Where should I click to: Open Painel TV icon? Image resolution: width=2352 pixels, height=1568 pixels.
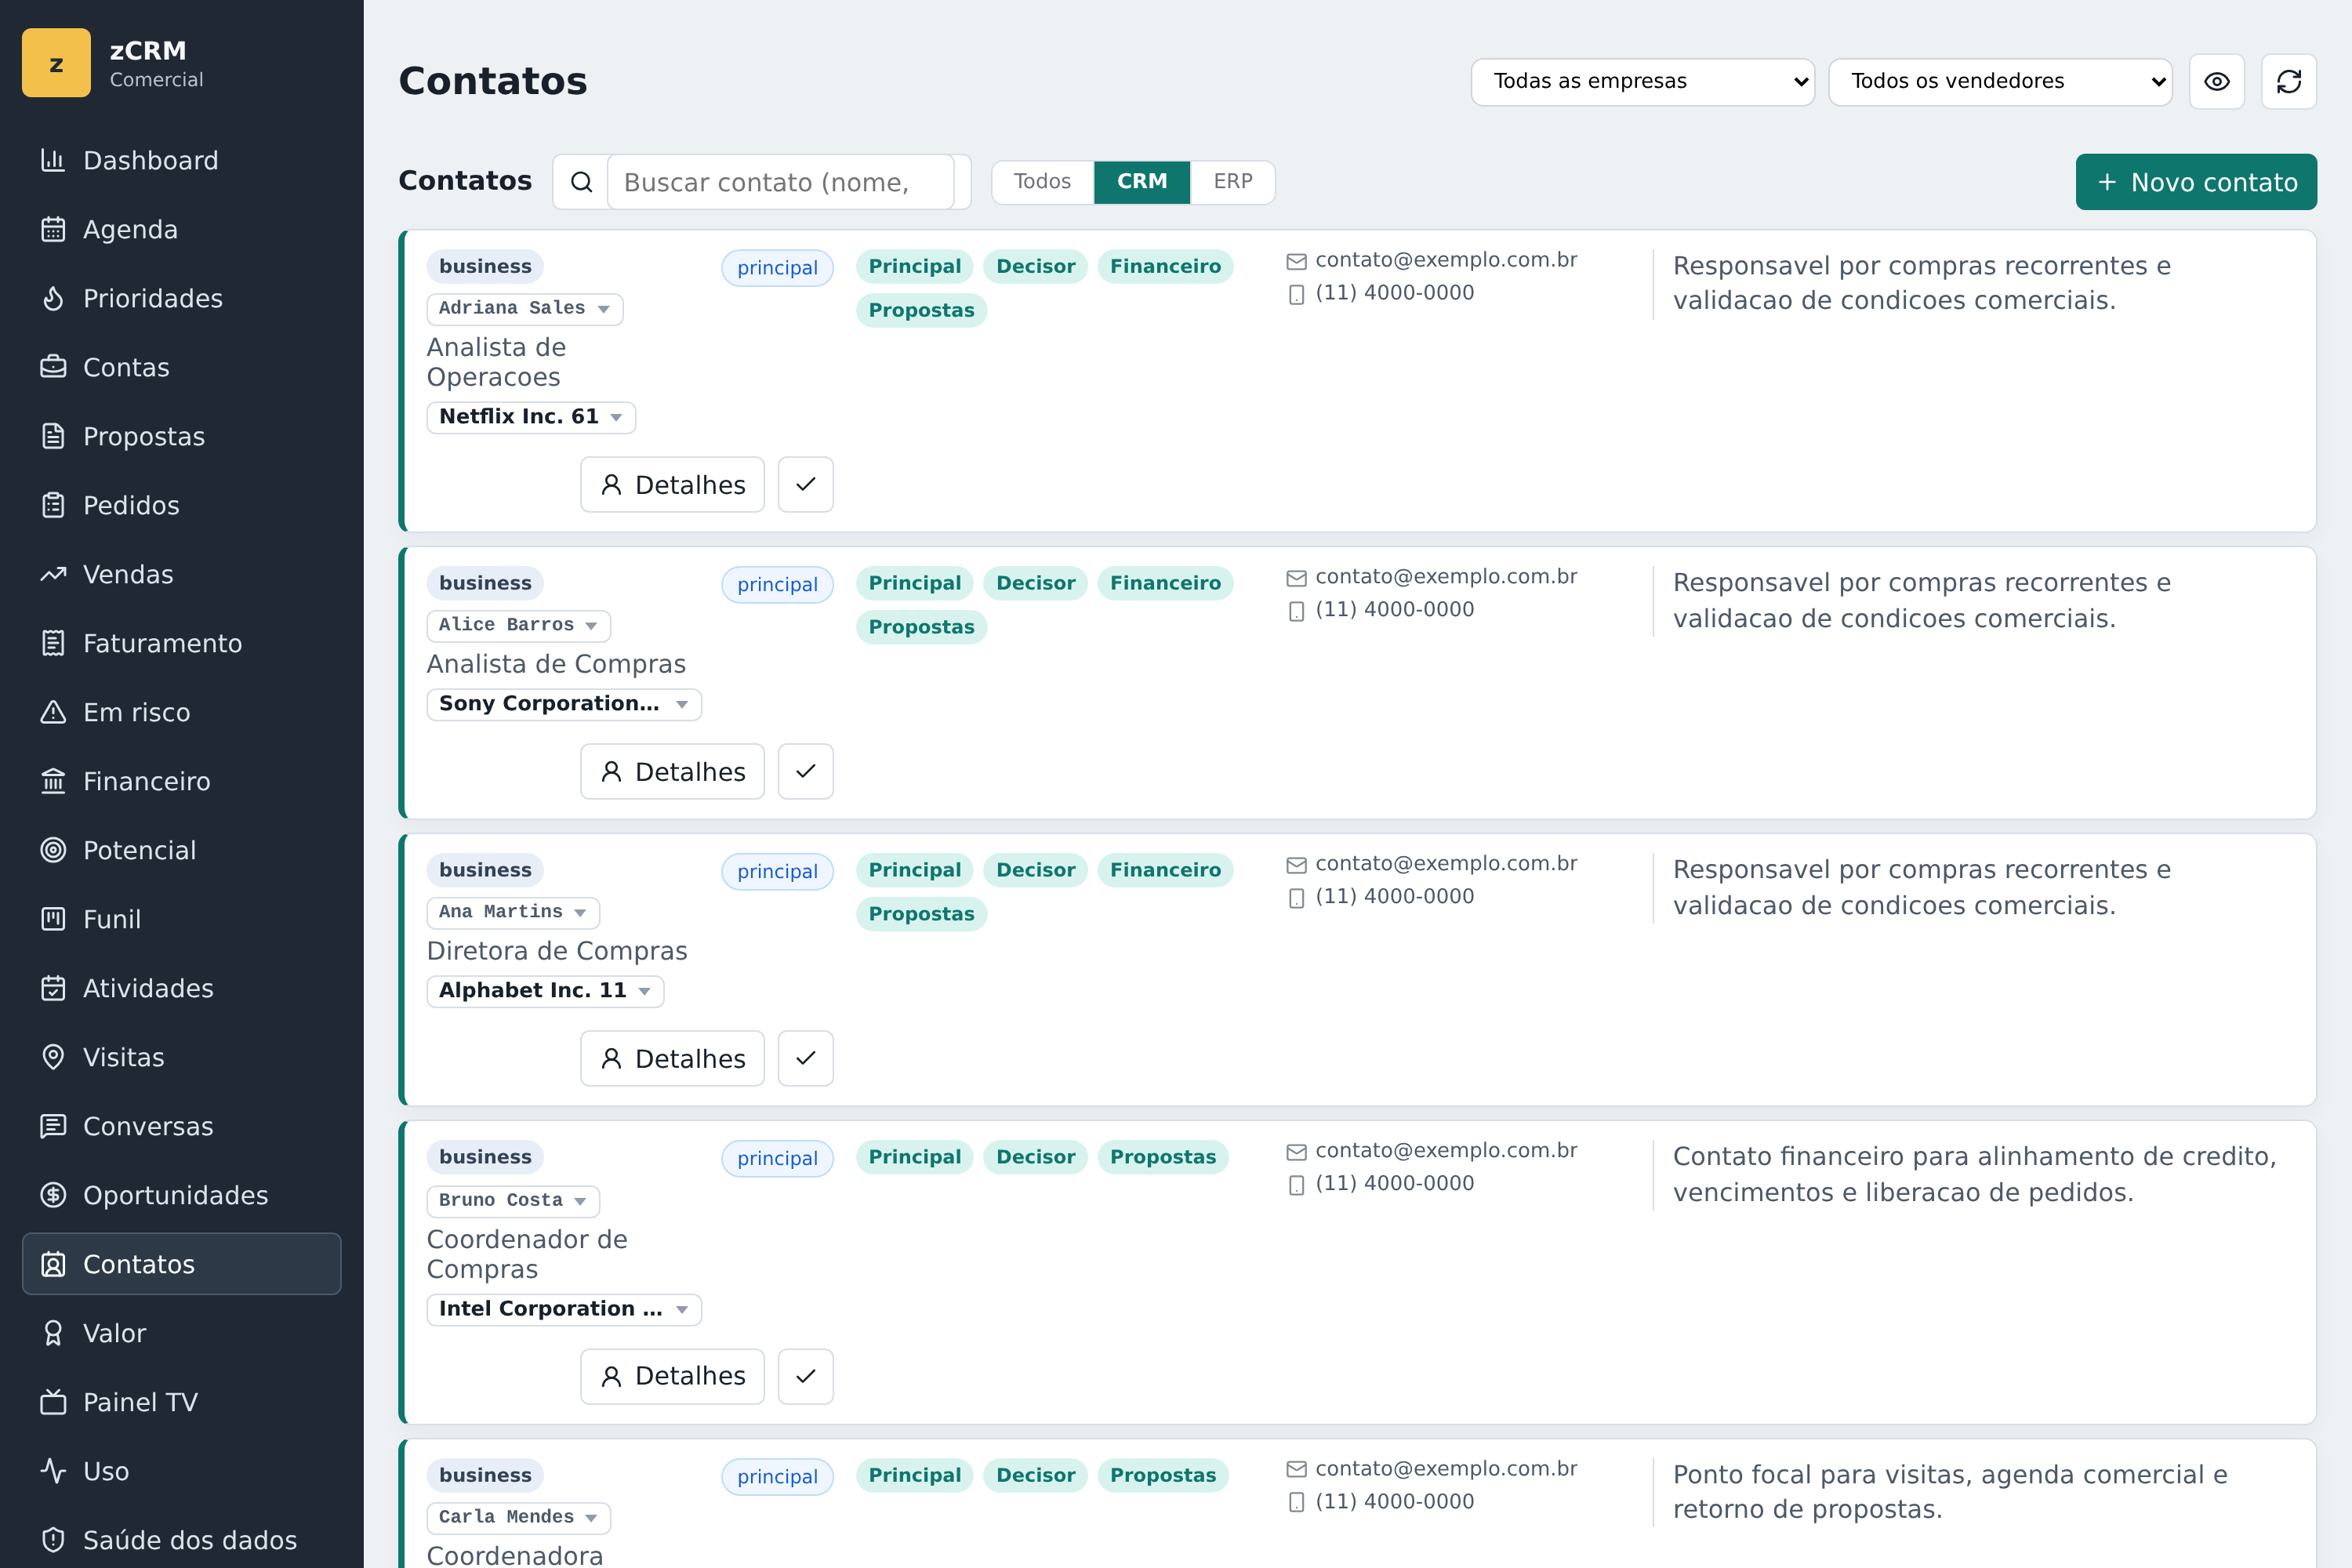pyautogui.click(x=53, y=1402)
